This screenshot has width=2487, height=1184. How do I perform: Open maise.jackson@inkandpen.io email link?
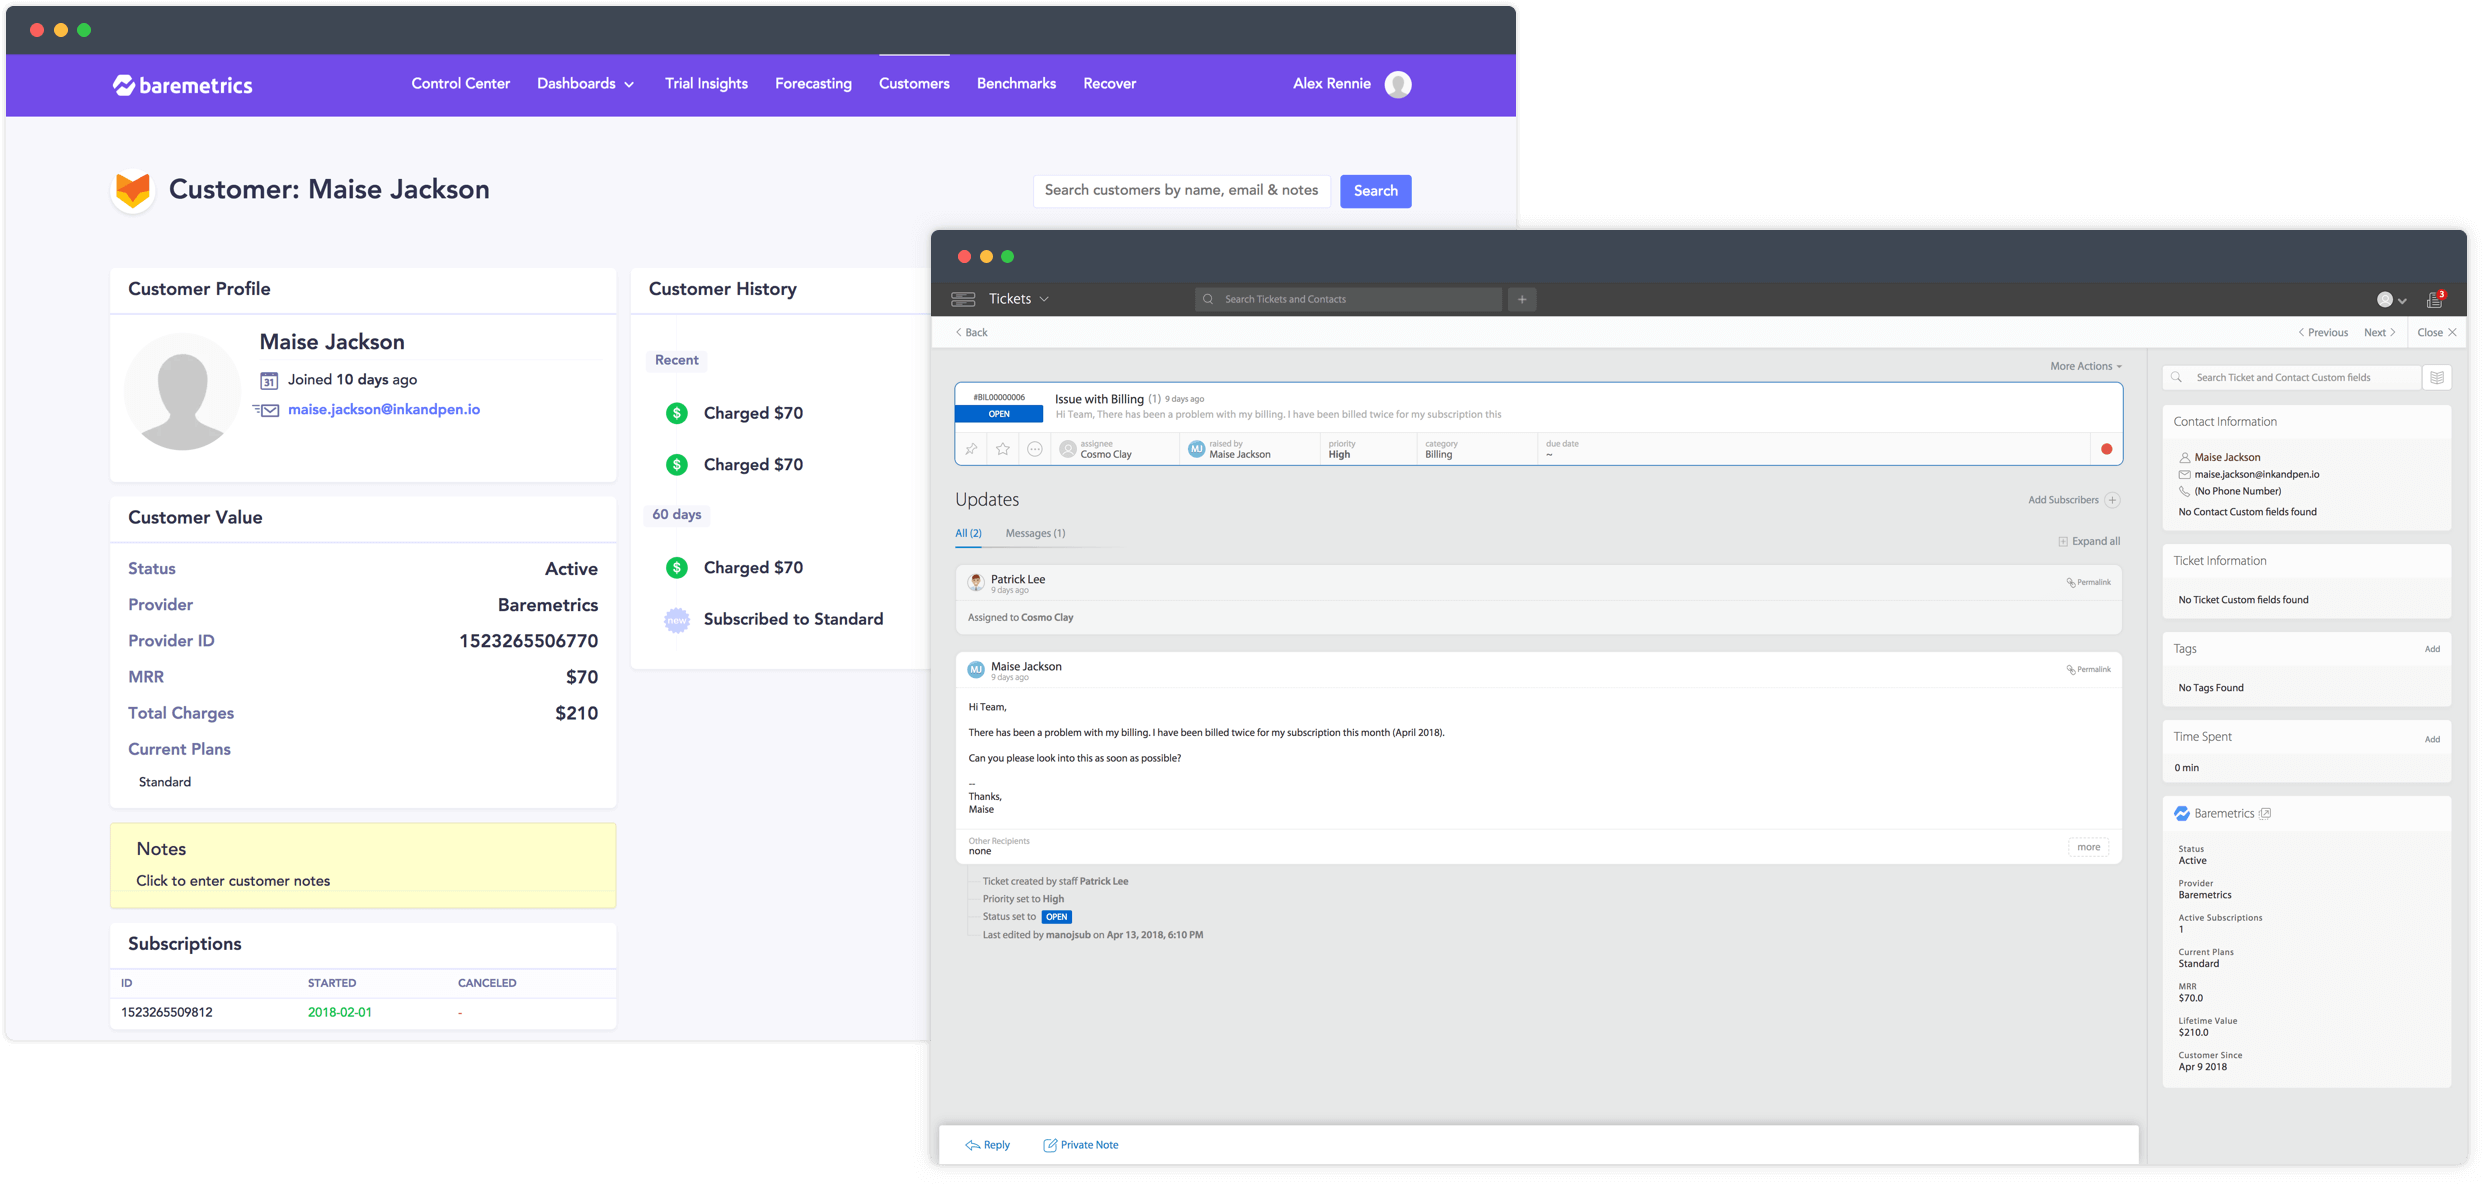384,409
